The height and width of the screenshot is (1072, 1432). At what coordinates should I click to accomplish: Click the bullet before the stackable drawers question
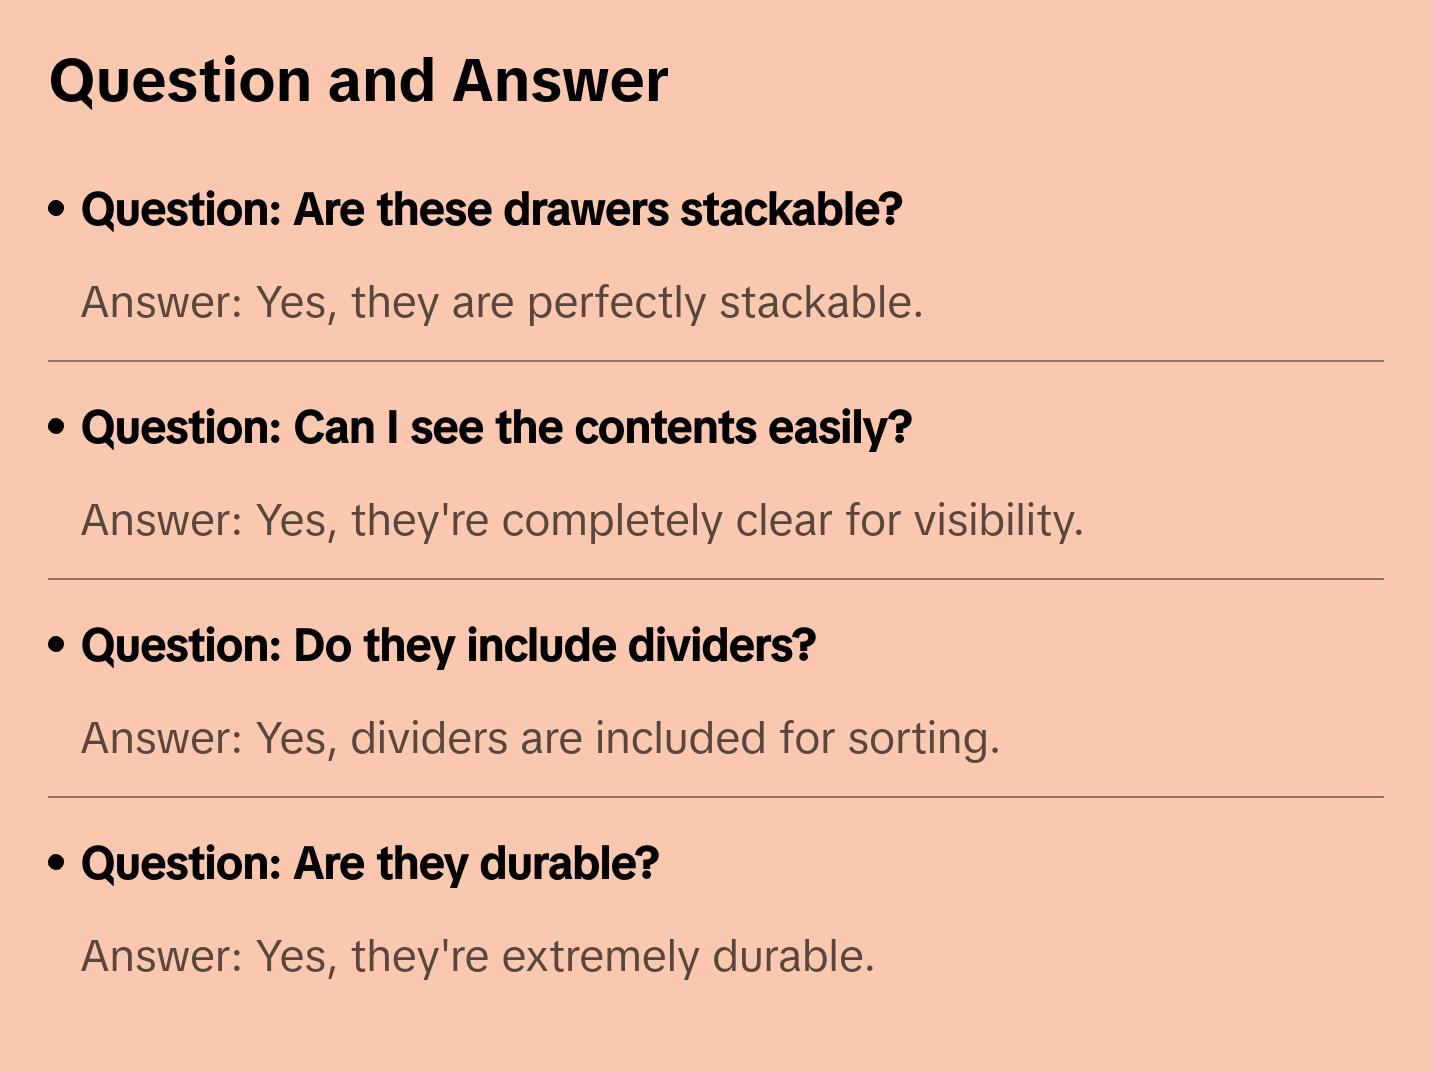[x=57, y=210]
